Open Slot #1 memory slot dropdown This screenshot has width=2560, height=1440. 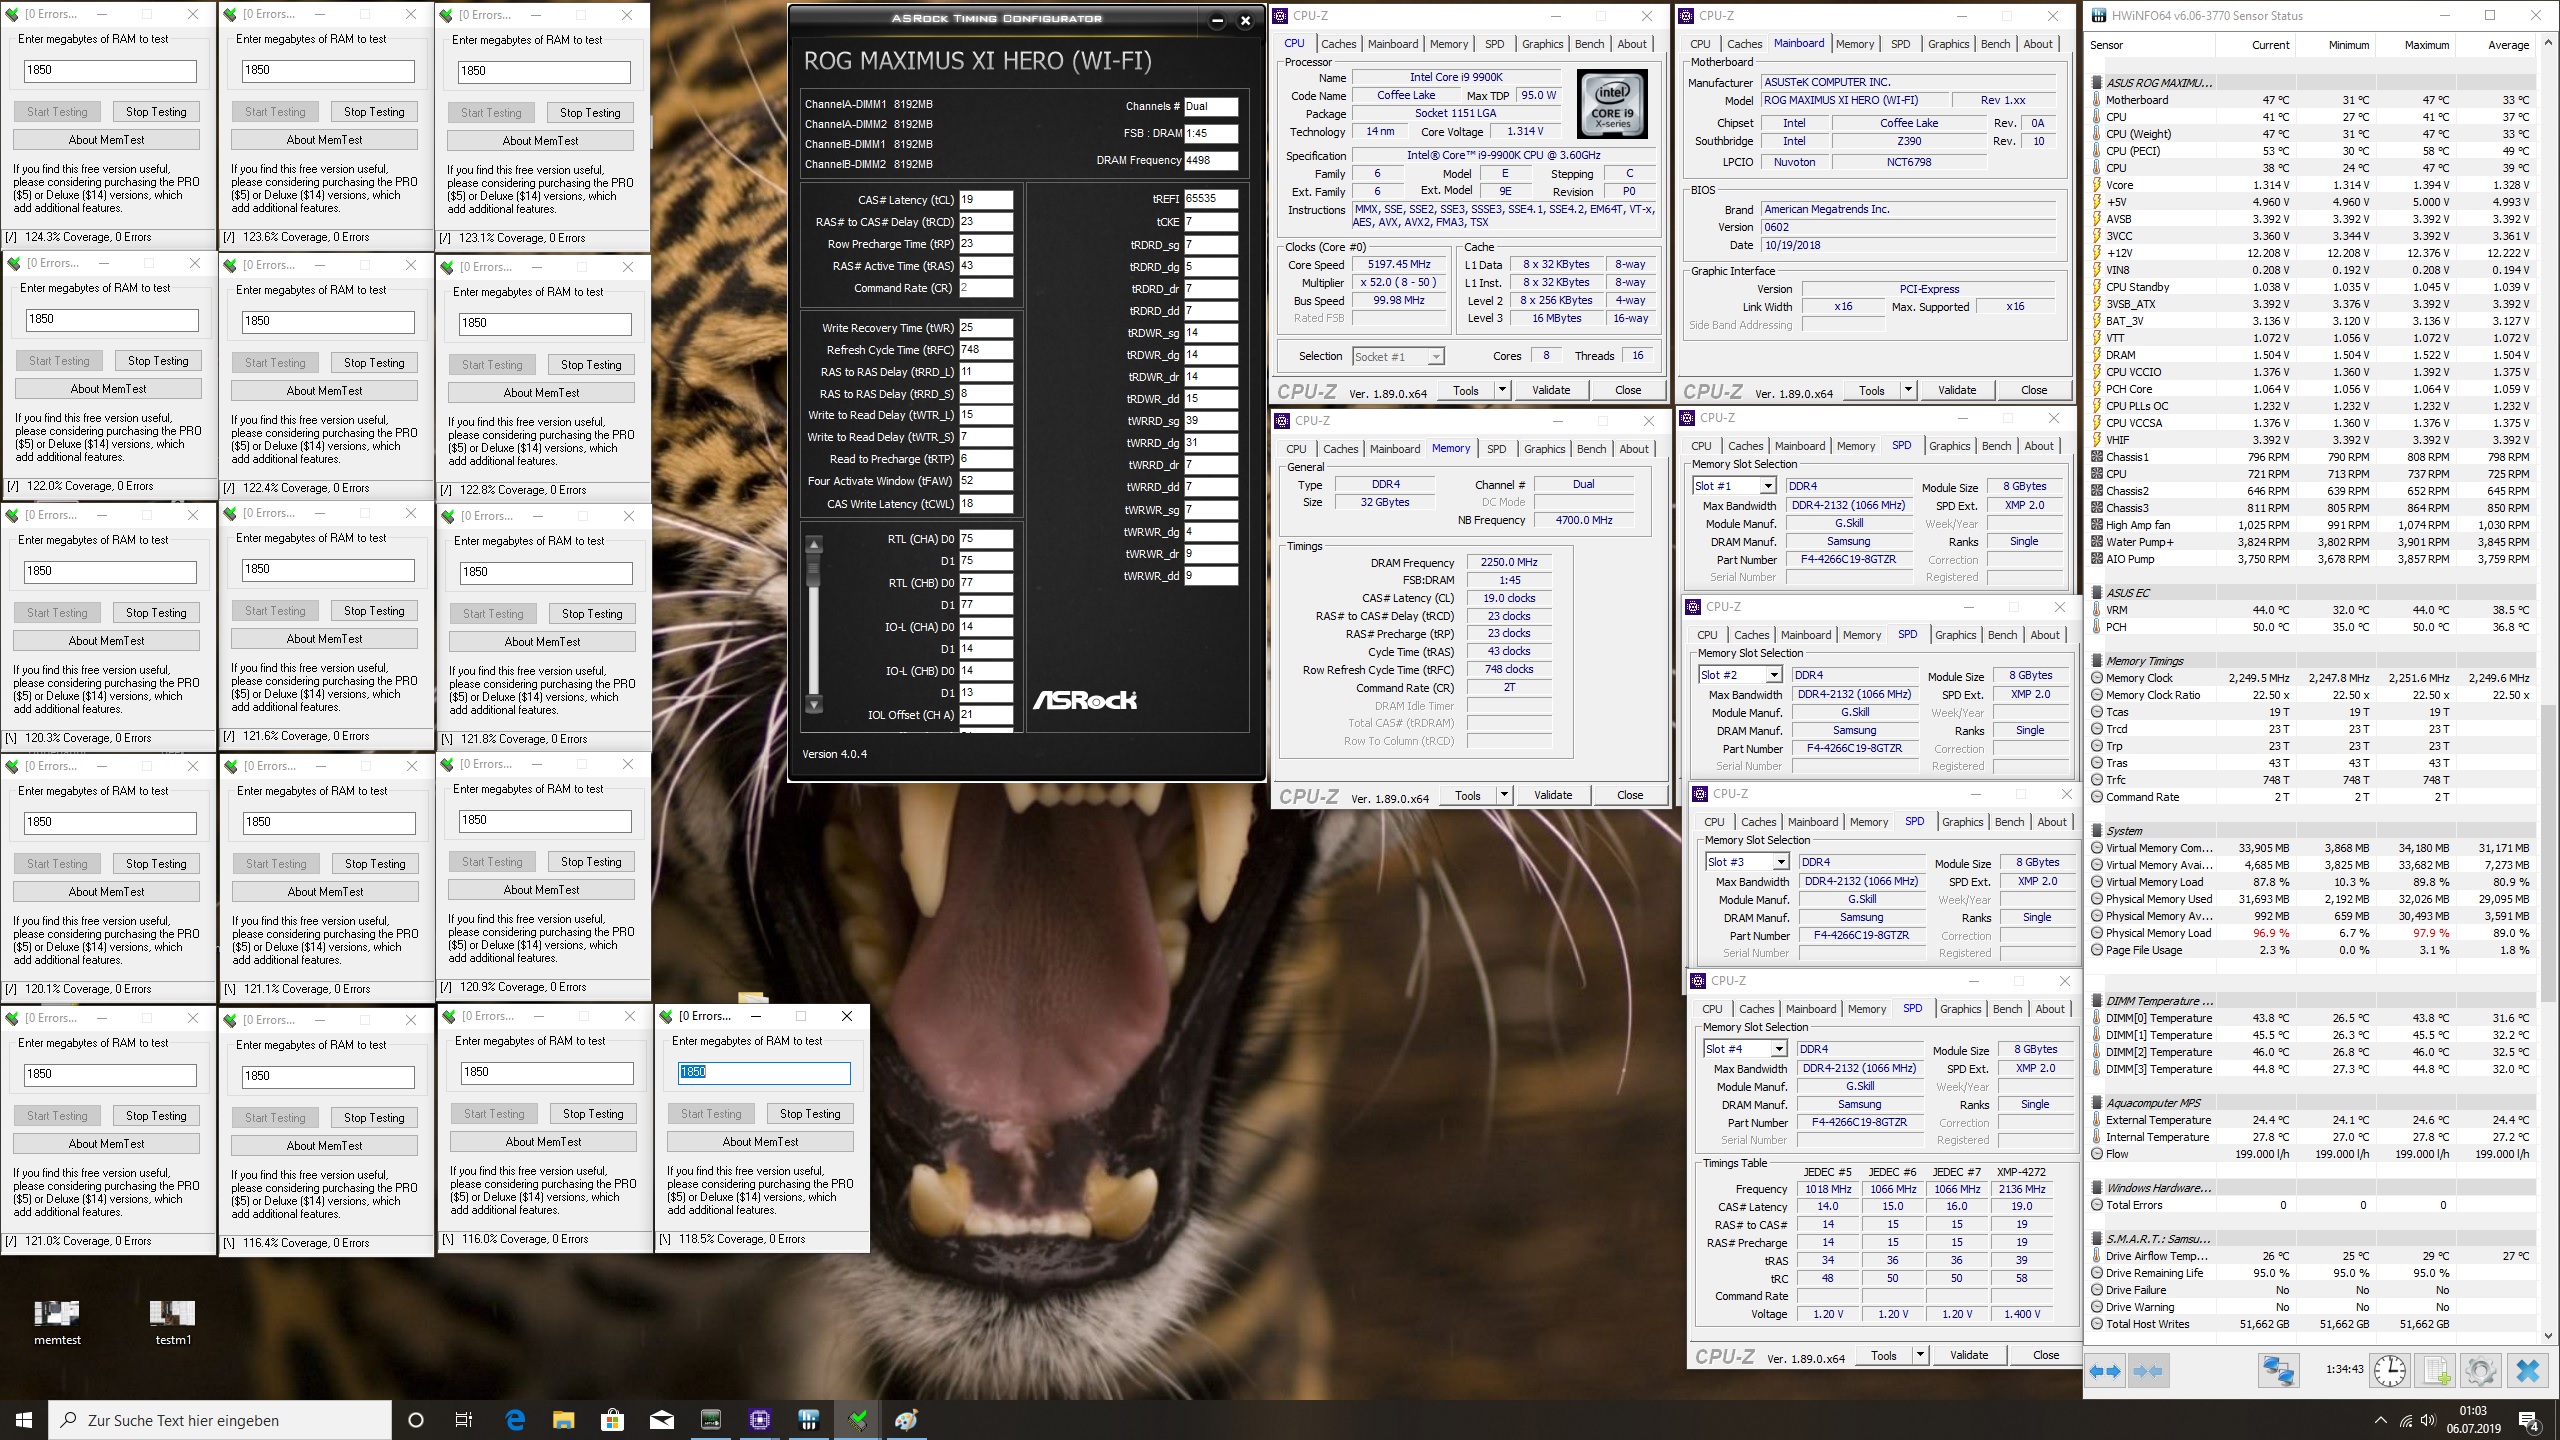point(1767,486)
